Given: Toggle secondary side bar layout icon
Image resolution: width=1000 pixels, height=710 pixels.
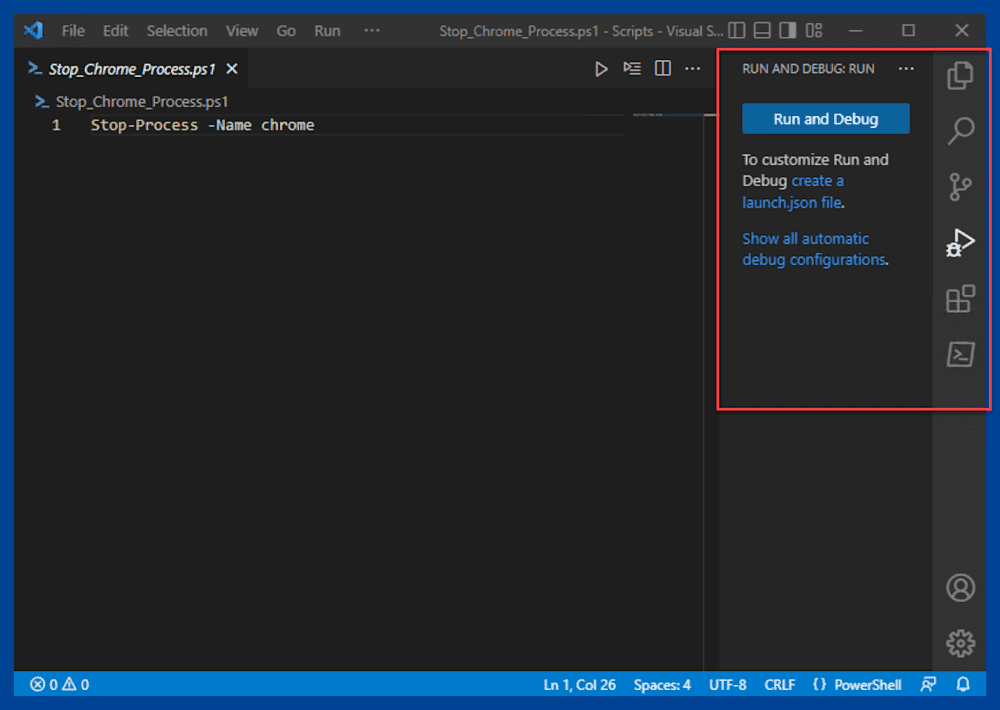Looking at the screenshot, I should click(788, 31).
